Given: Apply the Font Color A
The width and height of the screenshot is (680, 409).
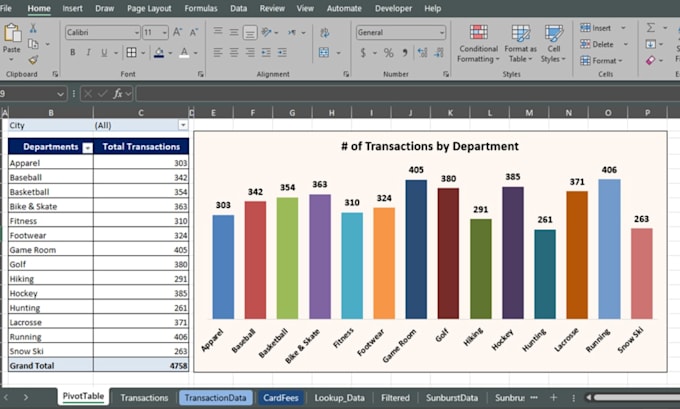Looking at the screenshot, I should click(184, 53).
